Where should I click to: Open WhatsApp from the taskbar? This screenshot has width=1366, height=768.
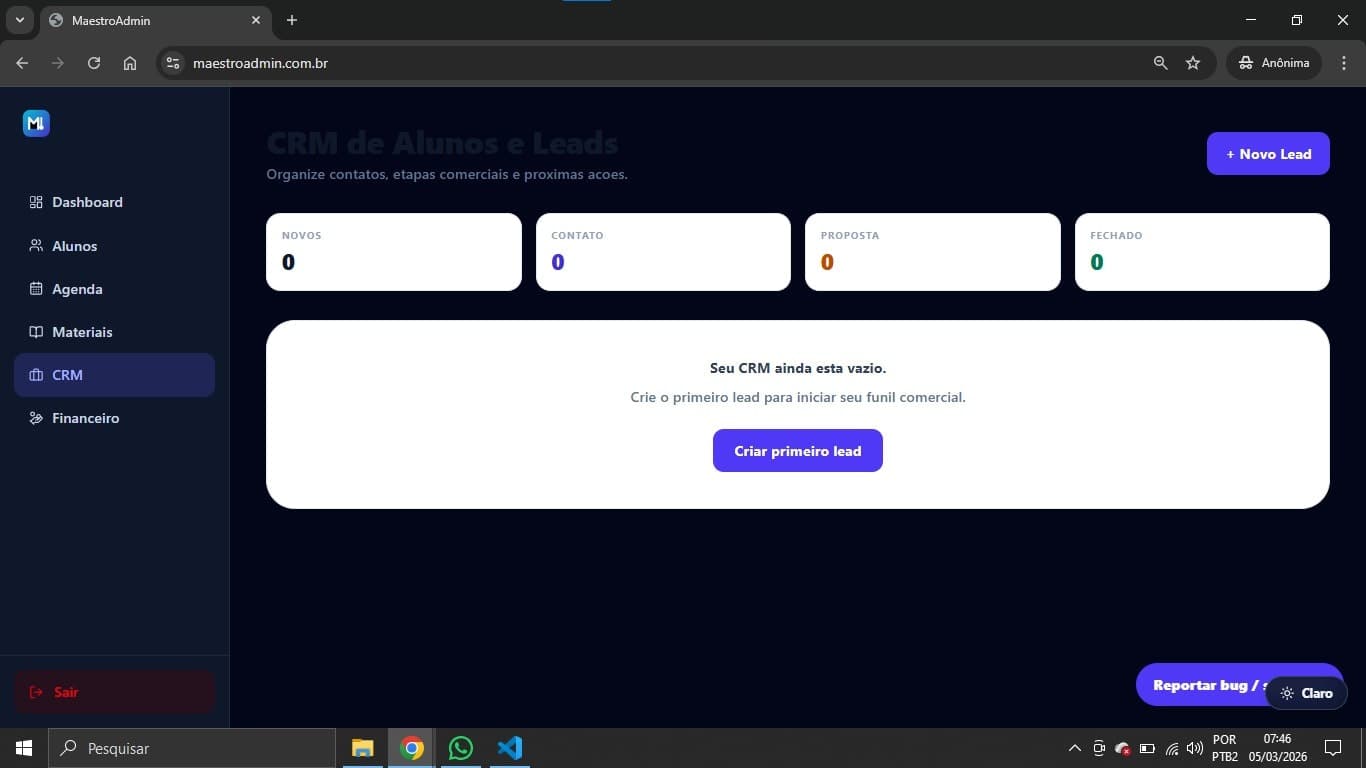[x=460, y=747]
